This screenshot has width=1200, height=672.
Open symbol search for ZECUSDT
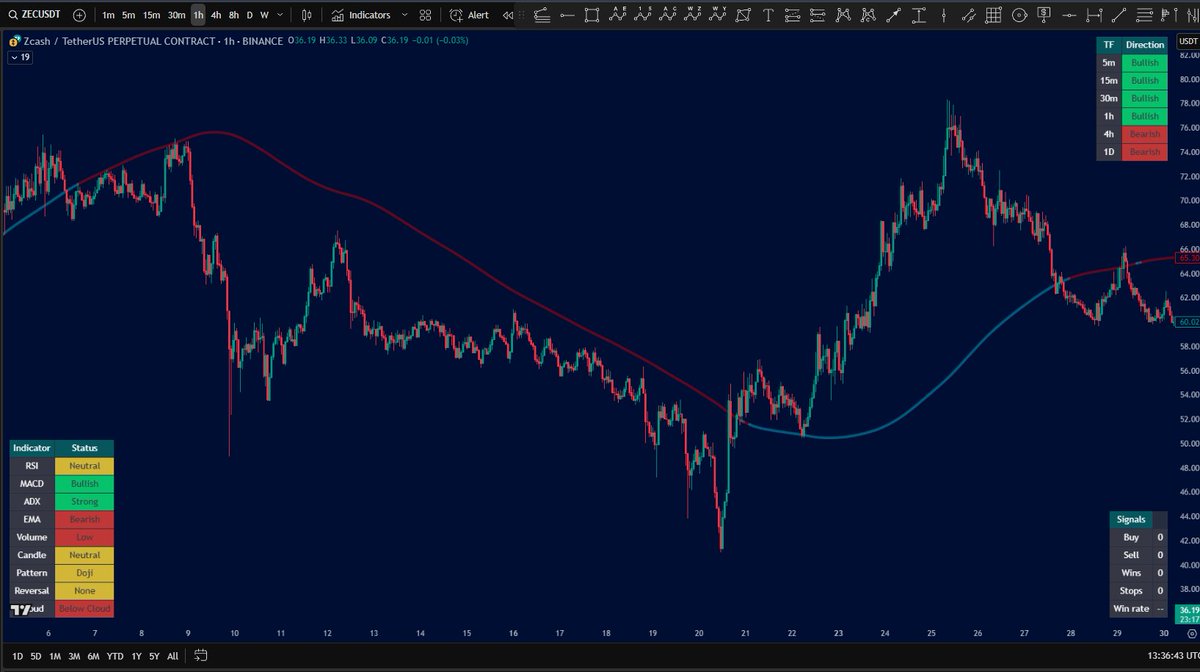pos(36,15)
